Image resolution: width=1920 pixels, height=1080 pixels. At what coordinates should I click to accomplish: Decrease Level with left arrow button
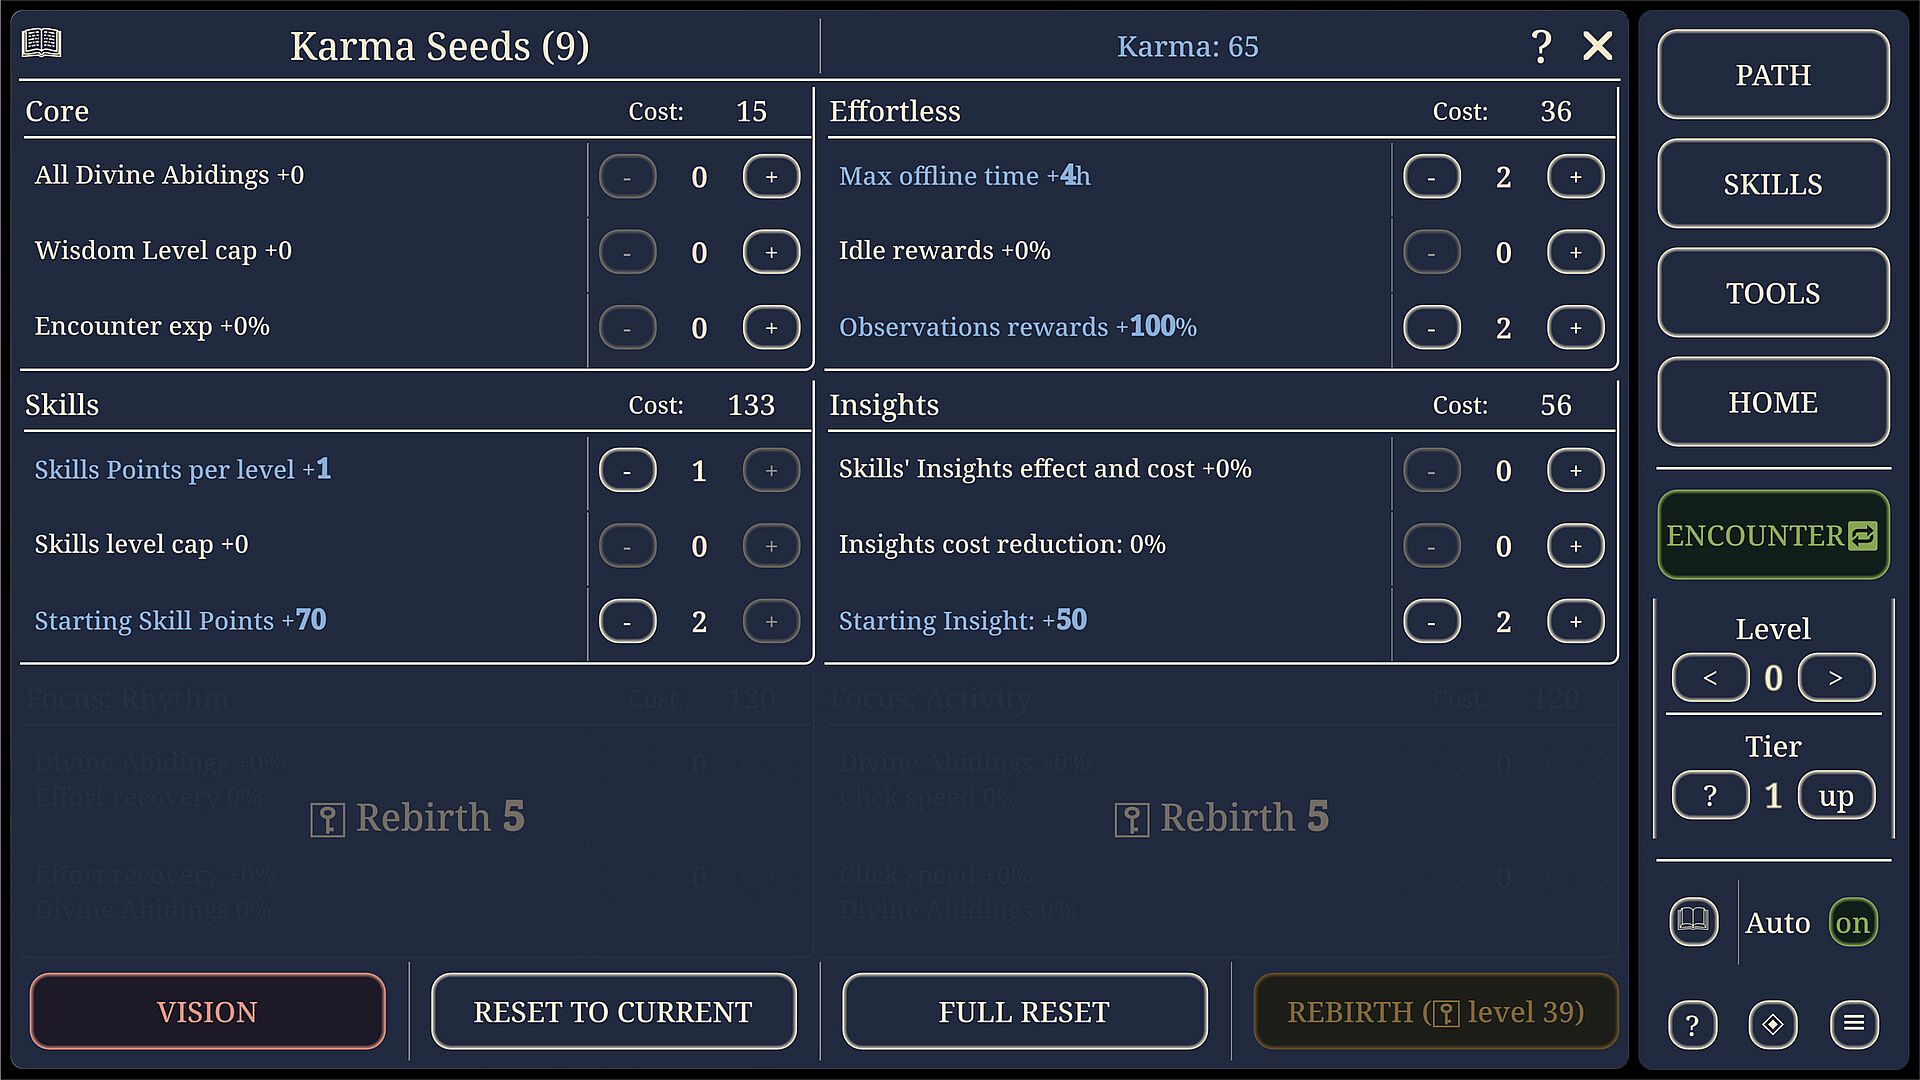click(1710, 678)
